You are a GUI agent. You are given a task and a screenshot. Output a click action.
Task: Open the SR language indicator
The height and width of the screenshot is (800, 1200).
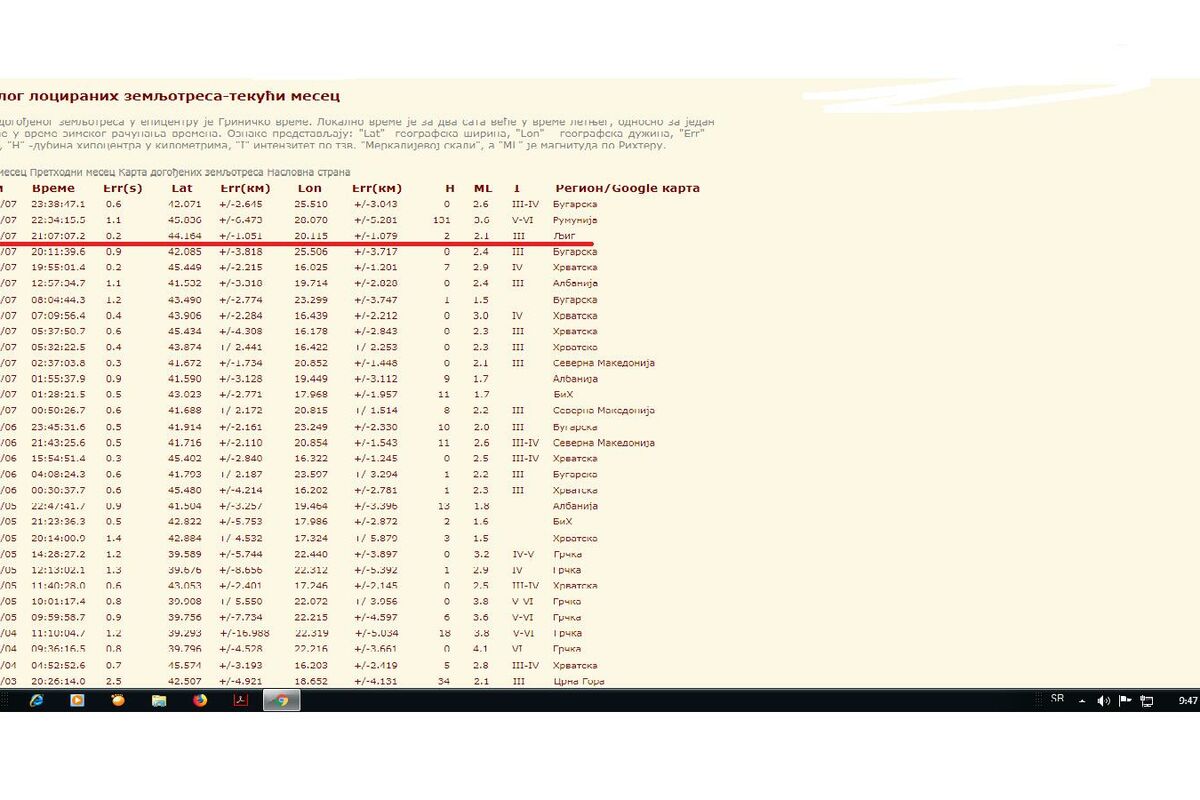1057,699
